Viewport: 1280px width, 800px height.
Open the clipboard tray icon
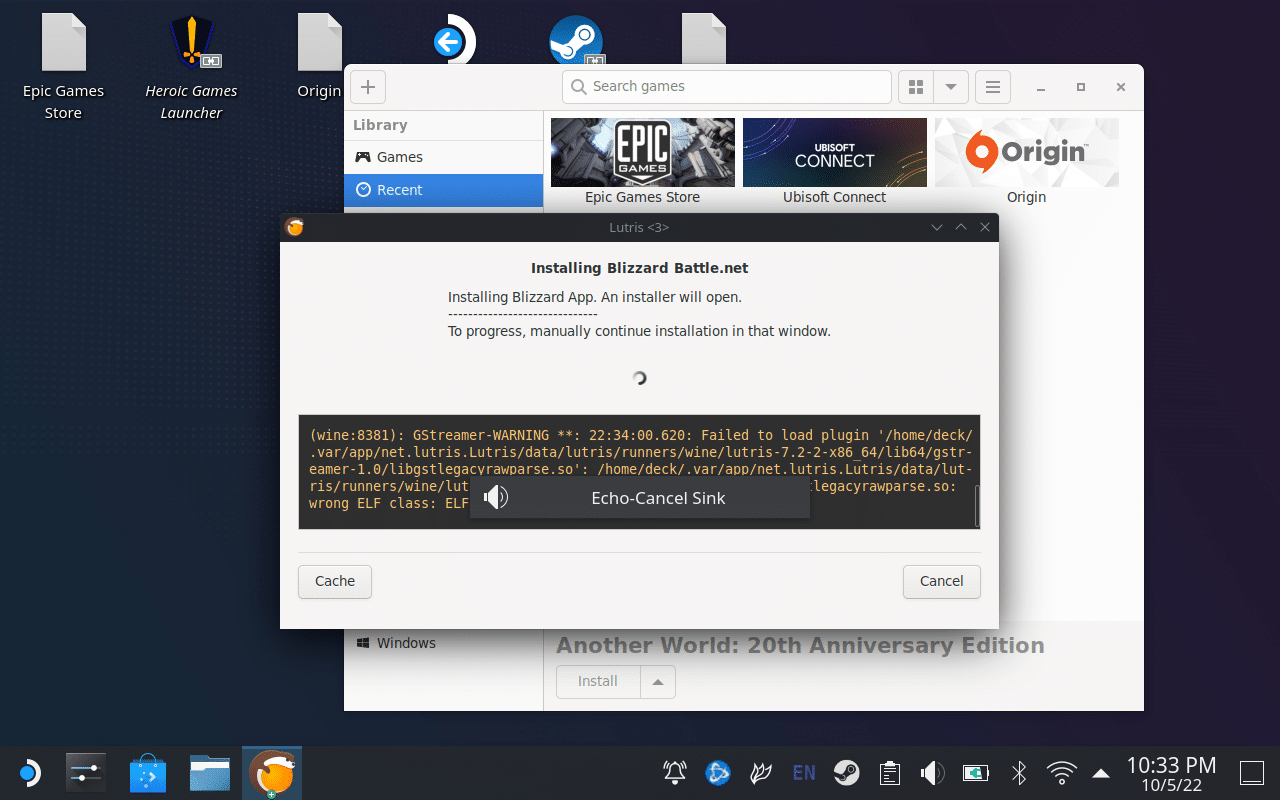pos(889,772)
